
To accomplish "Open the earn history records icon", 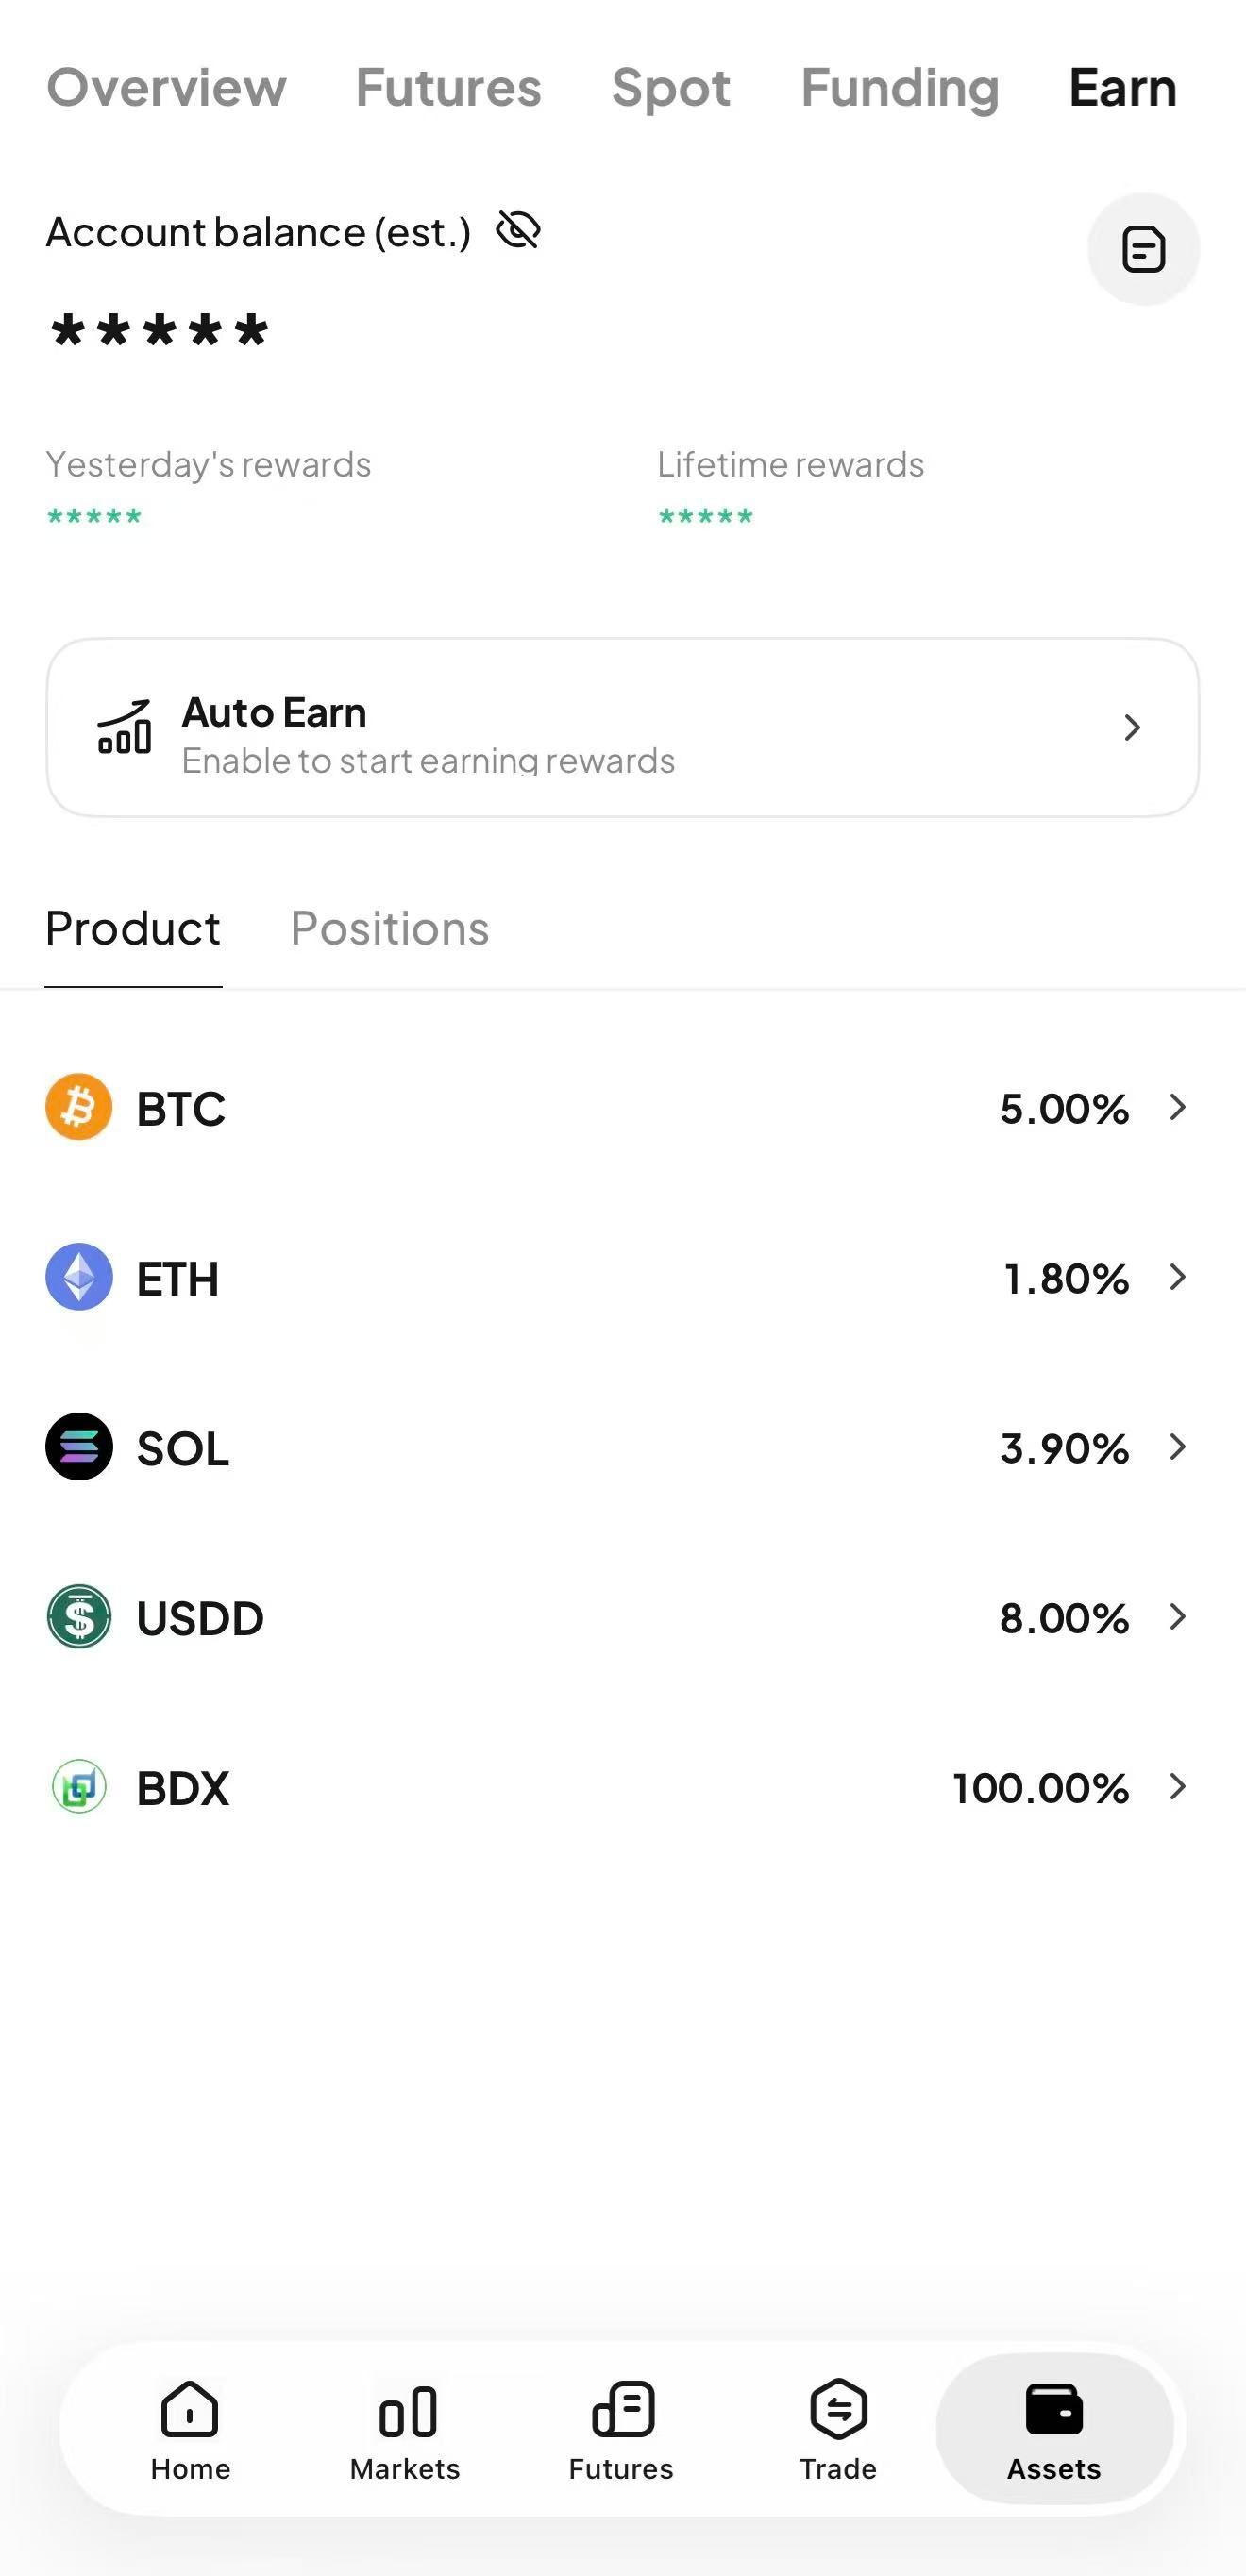I will click(1143, 249).
